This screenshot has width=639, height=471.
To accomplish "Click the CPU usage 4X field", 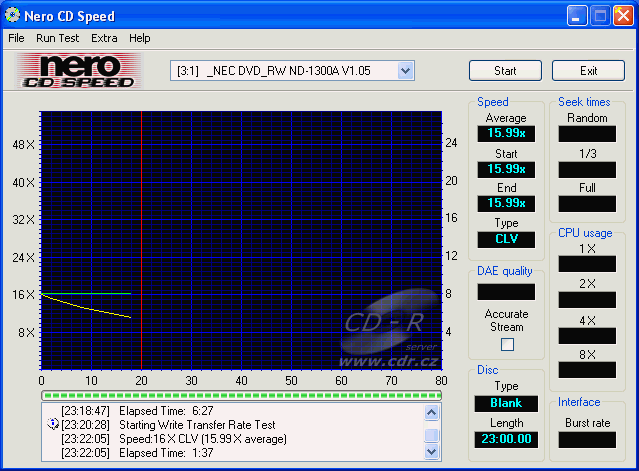I will point(587,336).
